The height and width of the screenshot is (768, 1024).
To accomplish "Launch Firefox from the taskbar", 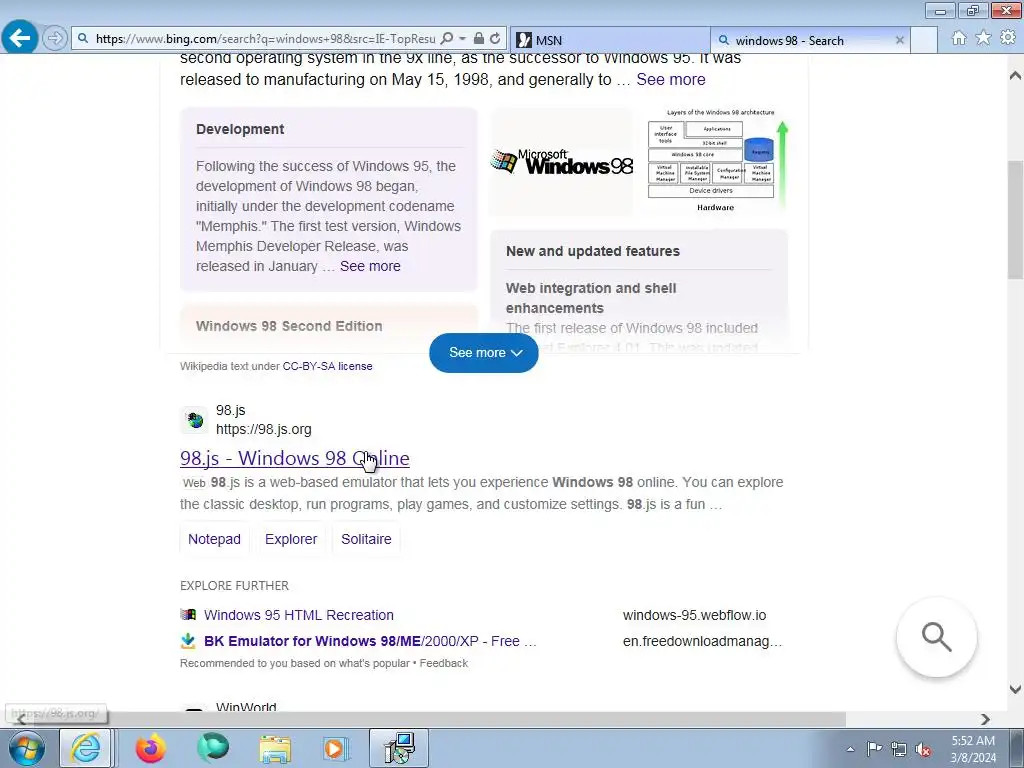I will 150,748.
